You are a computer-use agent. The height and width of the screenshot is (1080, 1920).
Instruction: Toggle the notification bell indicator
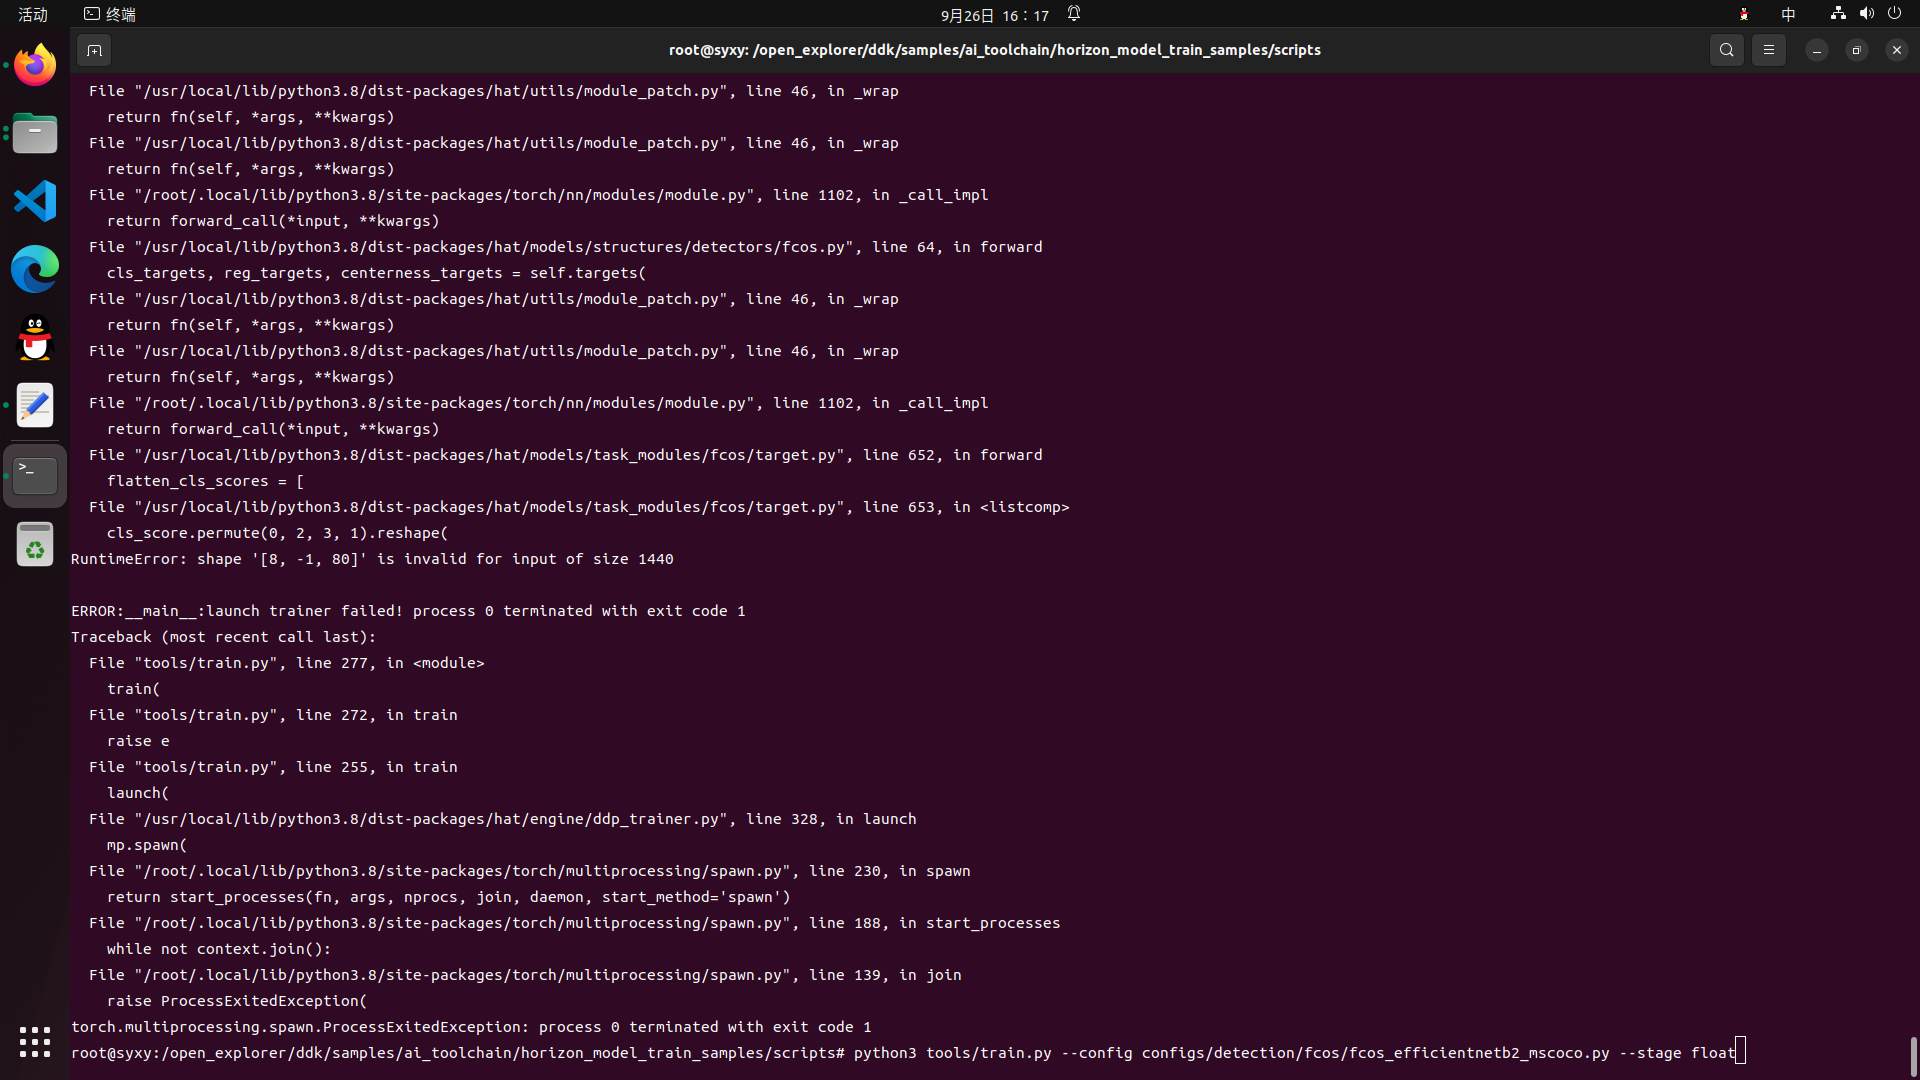coord(1074,14)
